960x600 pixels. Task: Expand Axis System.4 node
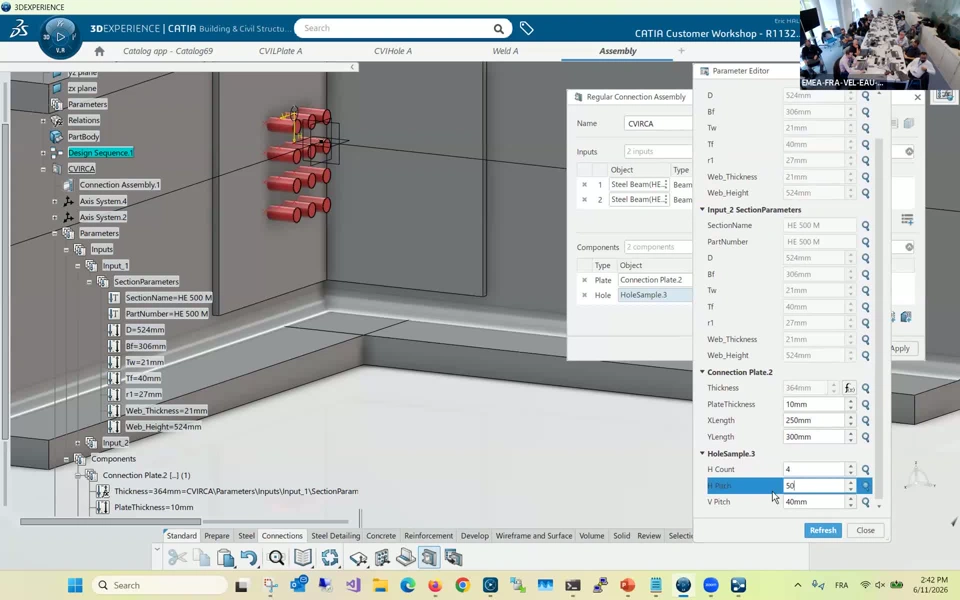[x=54, y=201]
